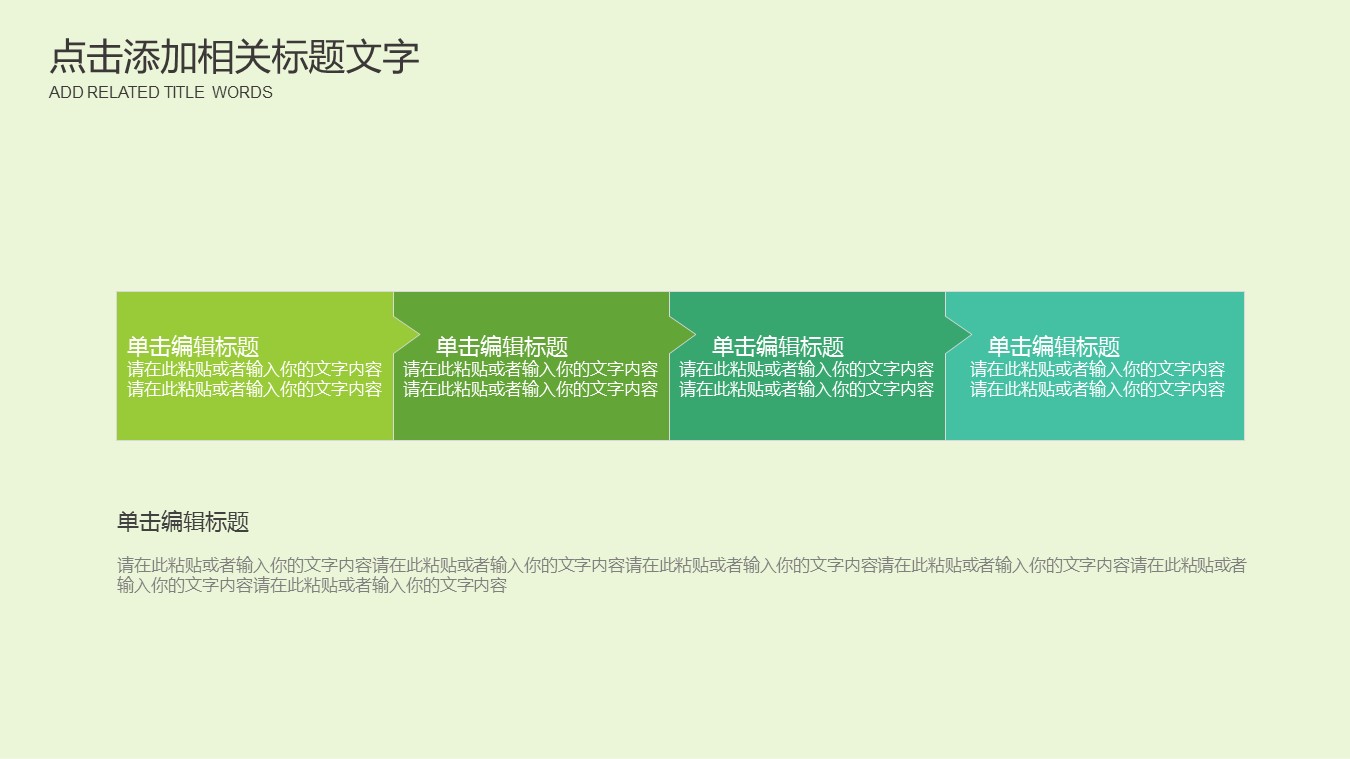
Task: Click the arrow notch between first and second blocks
Action: click(x=407, y=332)
